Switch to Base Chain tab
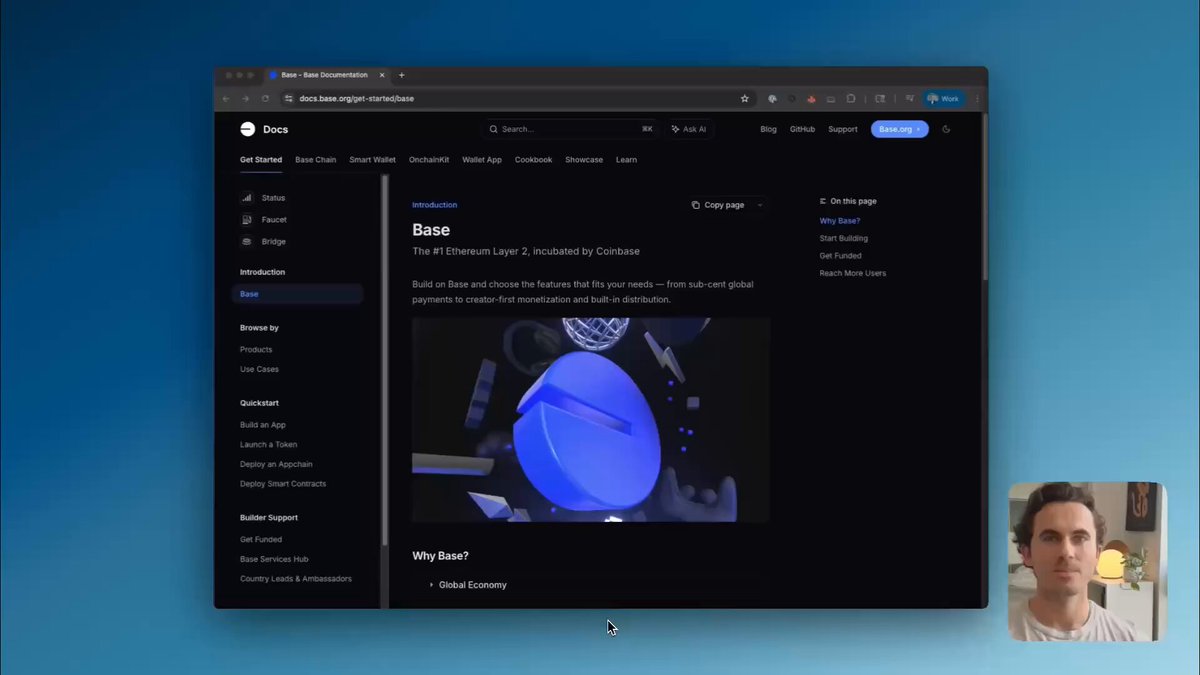The width and height of the screenshot is (1200, 675). 316,160
